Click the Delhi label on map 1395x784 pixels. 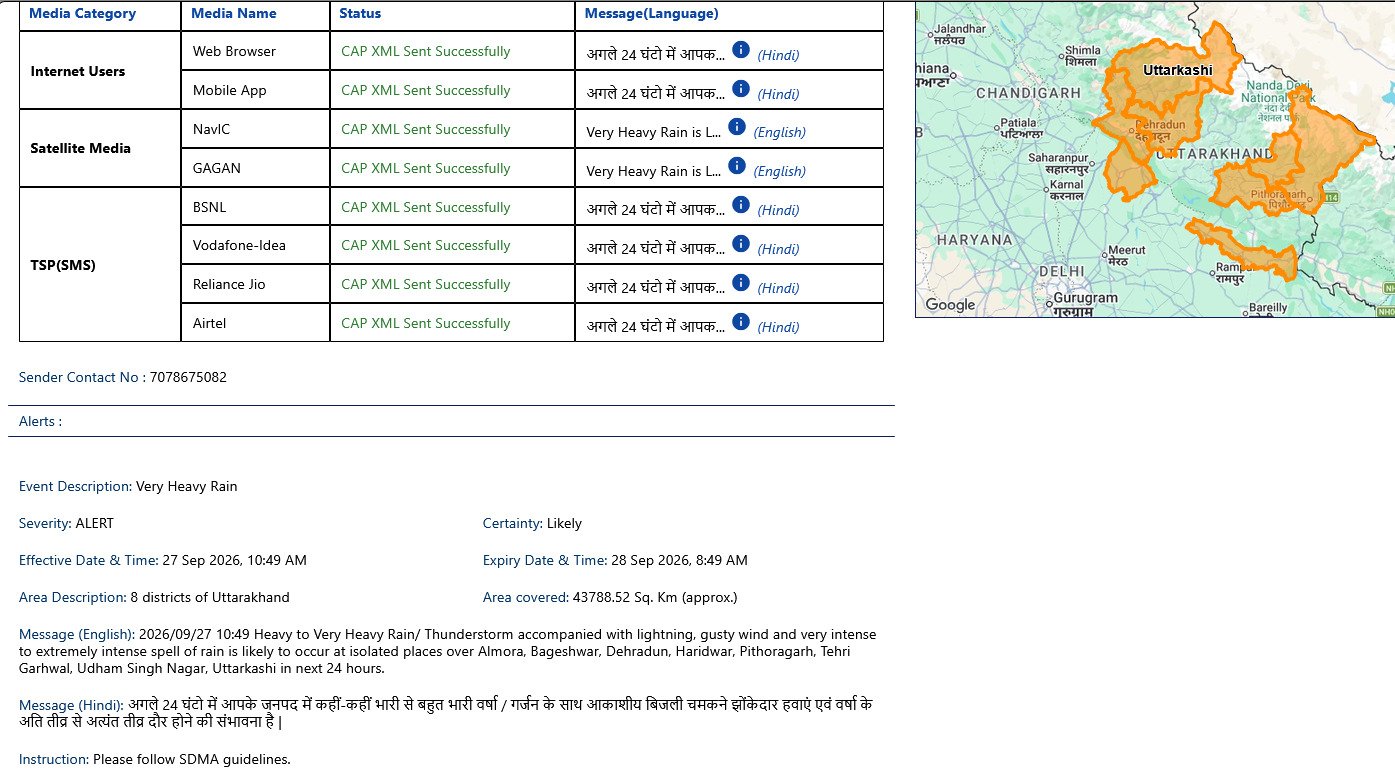coord(1061,271)
